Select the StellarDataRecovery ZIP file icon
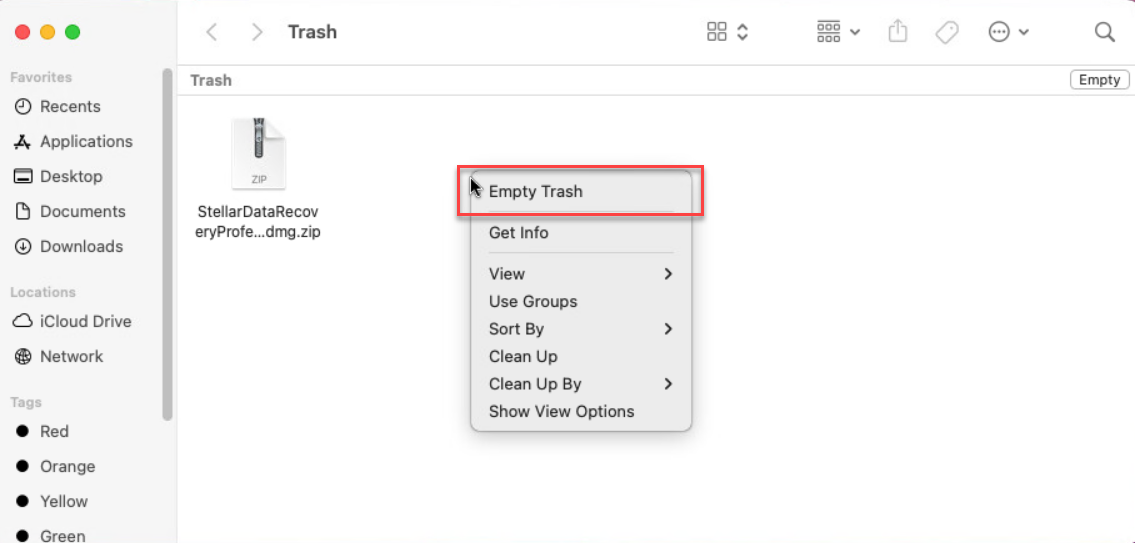 [x=259, y=154]
